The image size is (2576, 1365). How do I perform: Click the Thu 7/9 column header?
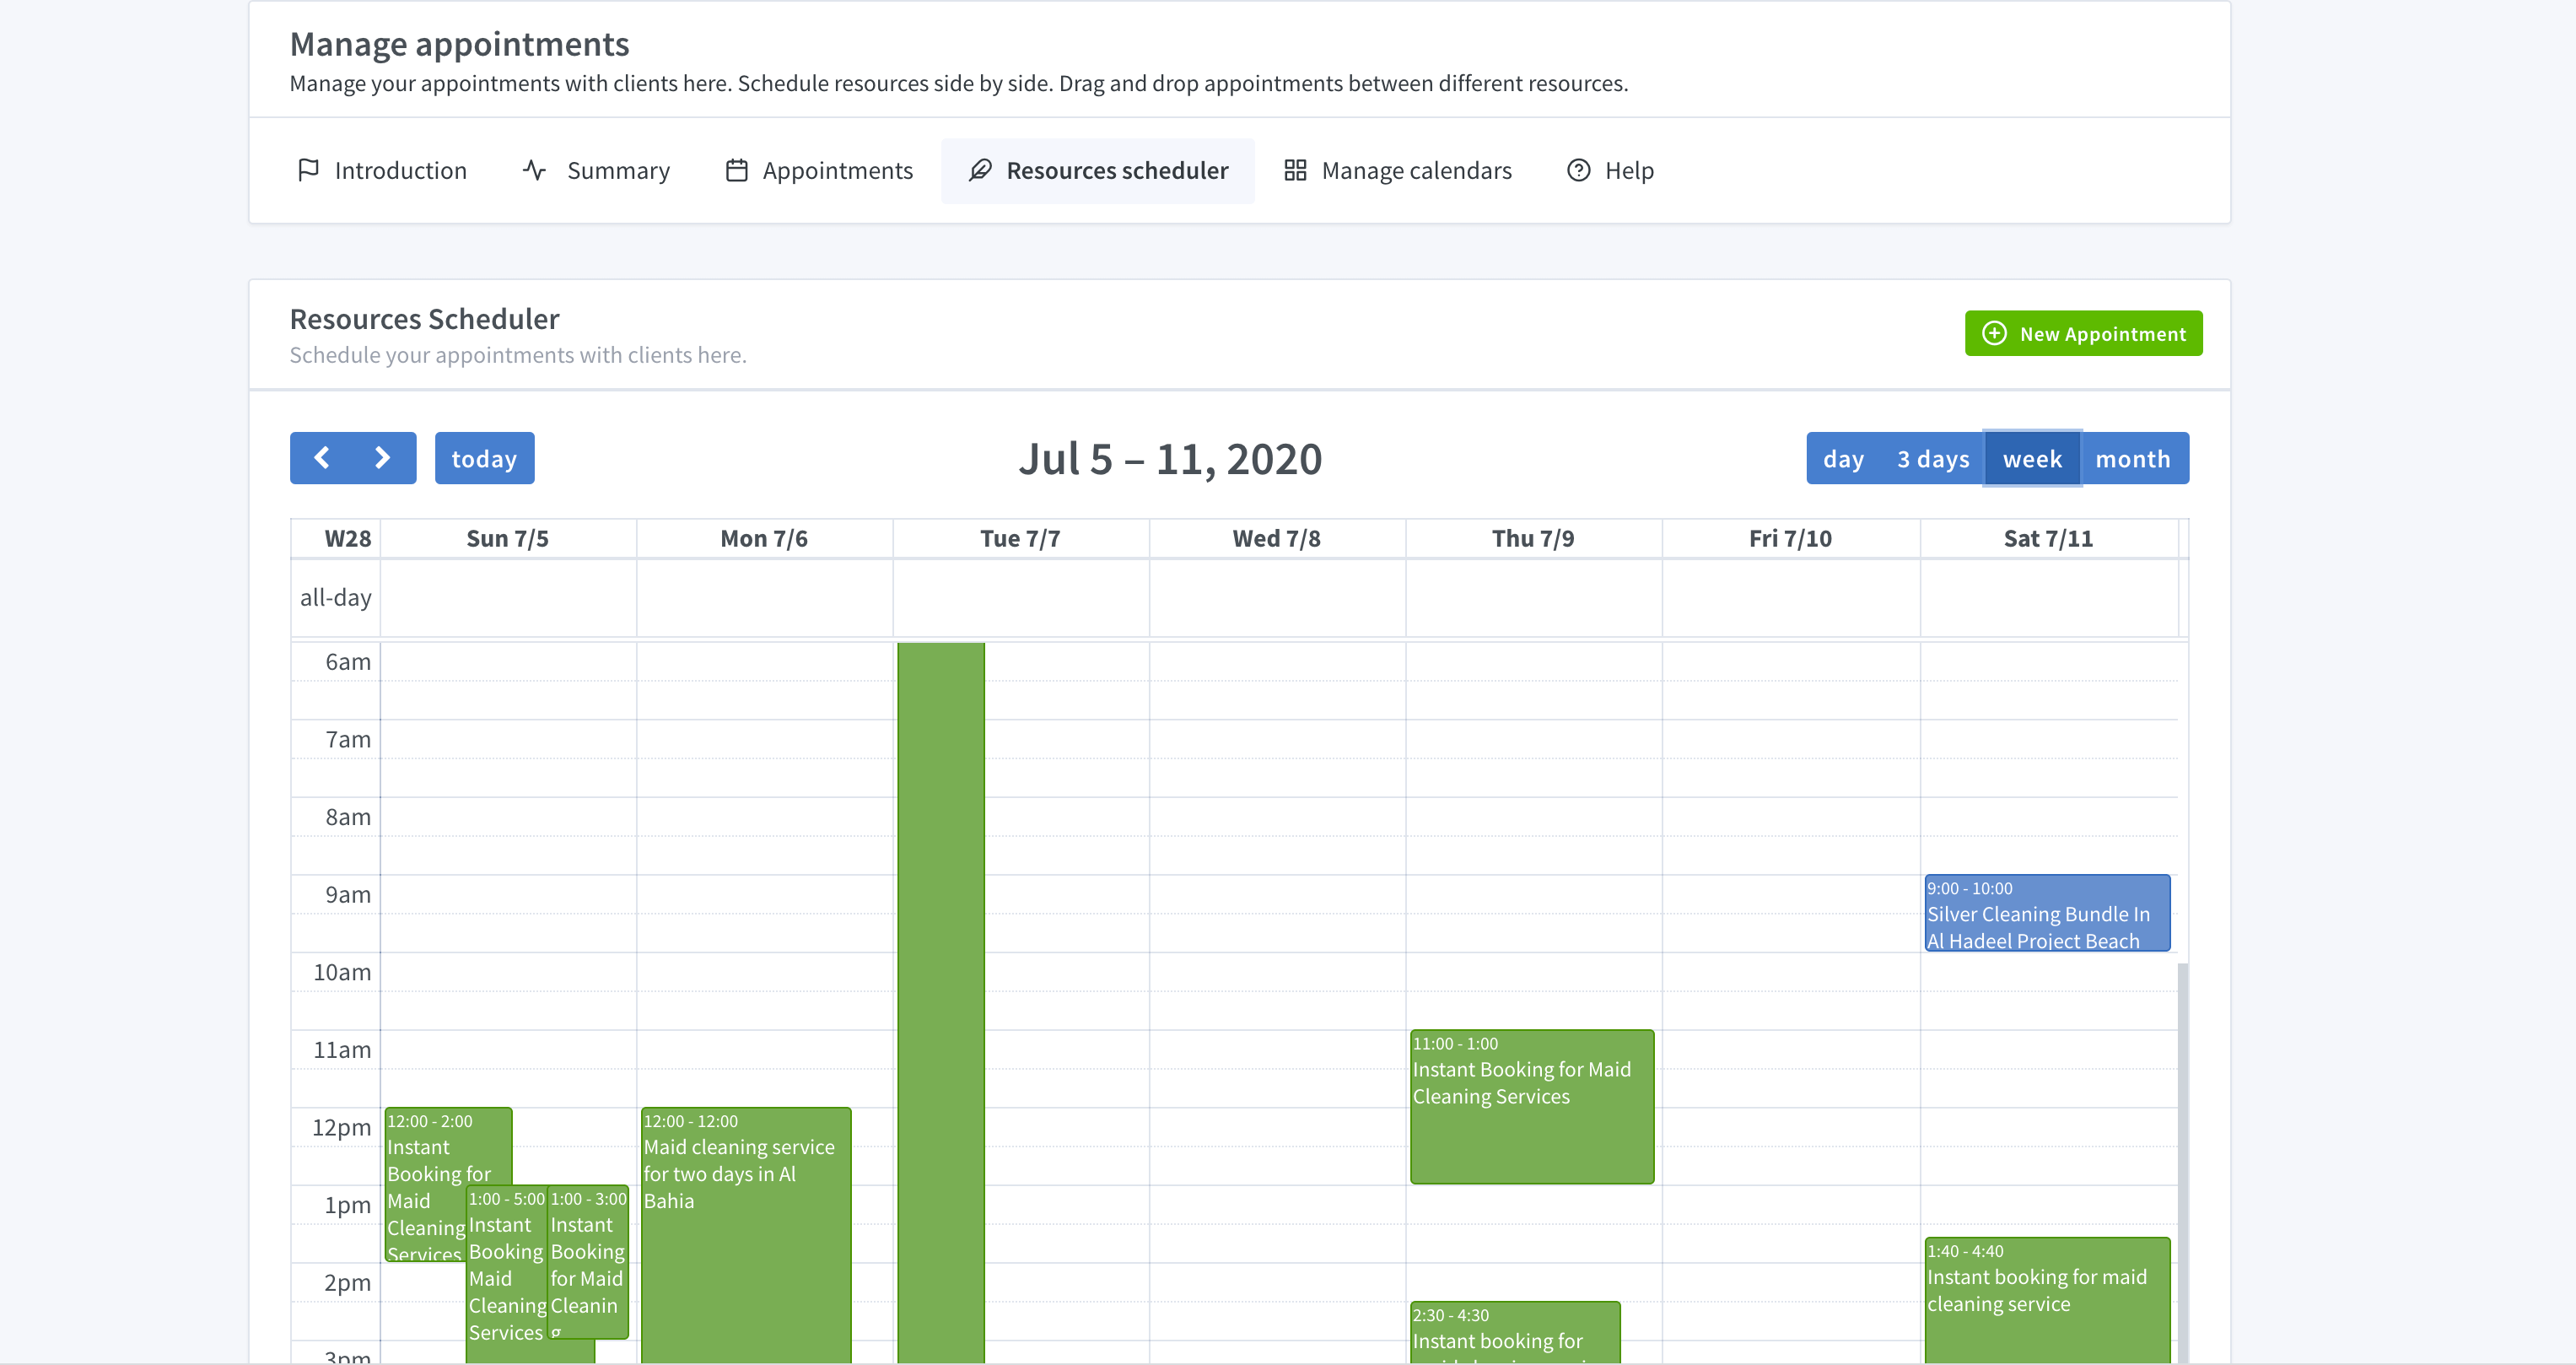coord(1533,538)
